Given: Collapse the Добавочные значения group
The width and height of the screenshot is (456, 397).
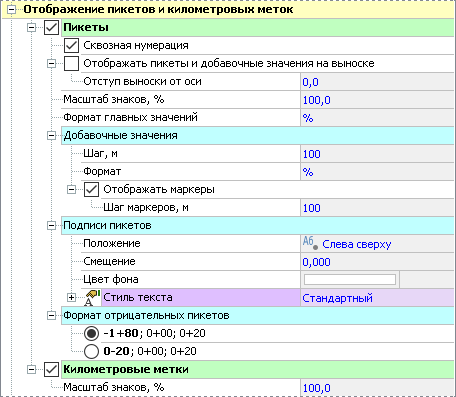Looking at the screenshot, I should [x=51, y=135].
